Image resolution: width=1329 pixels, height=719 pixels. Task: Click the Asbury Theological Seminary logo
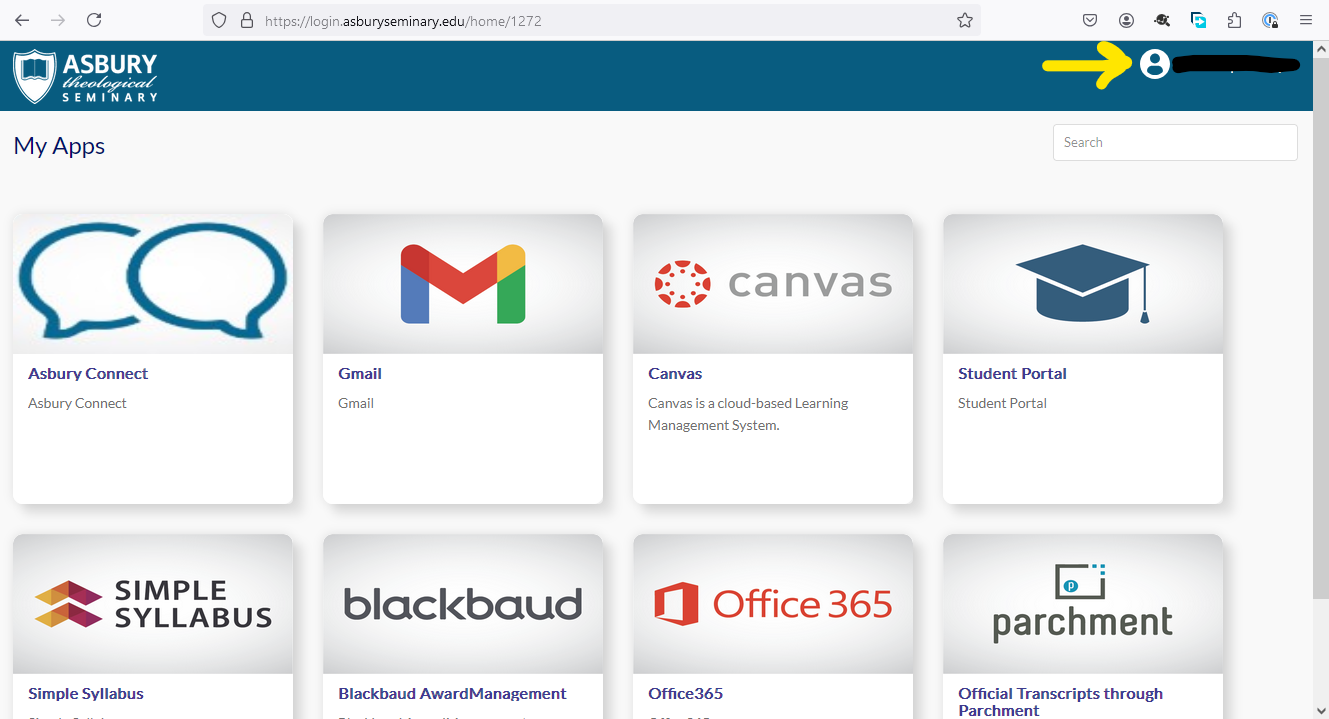(86, 76)
